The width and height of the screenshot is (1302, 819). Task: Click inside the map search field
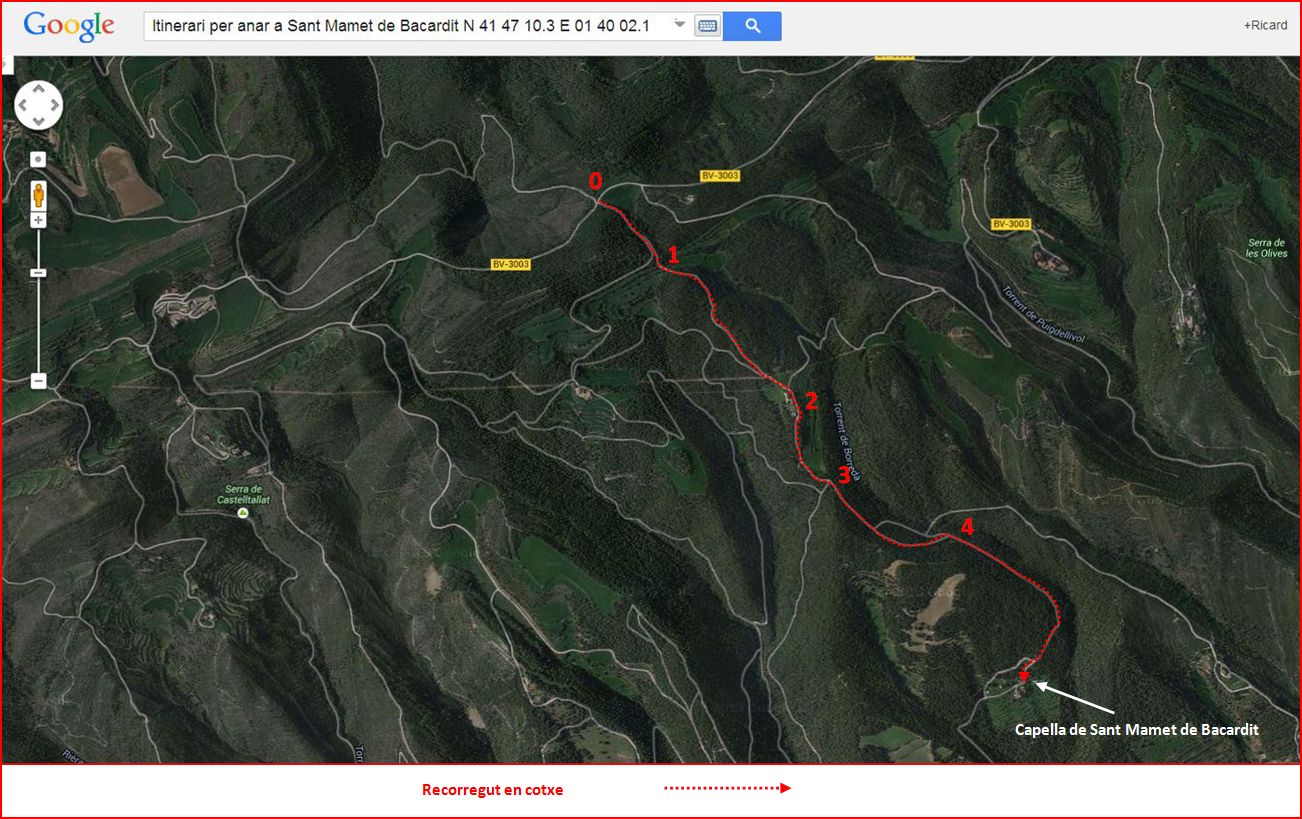click(x=400, y=26)
